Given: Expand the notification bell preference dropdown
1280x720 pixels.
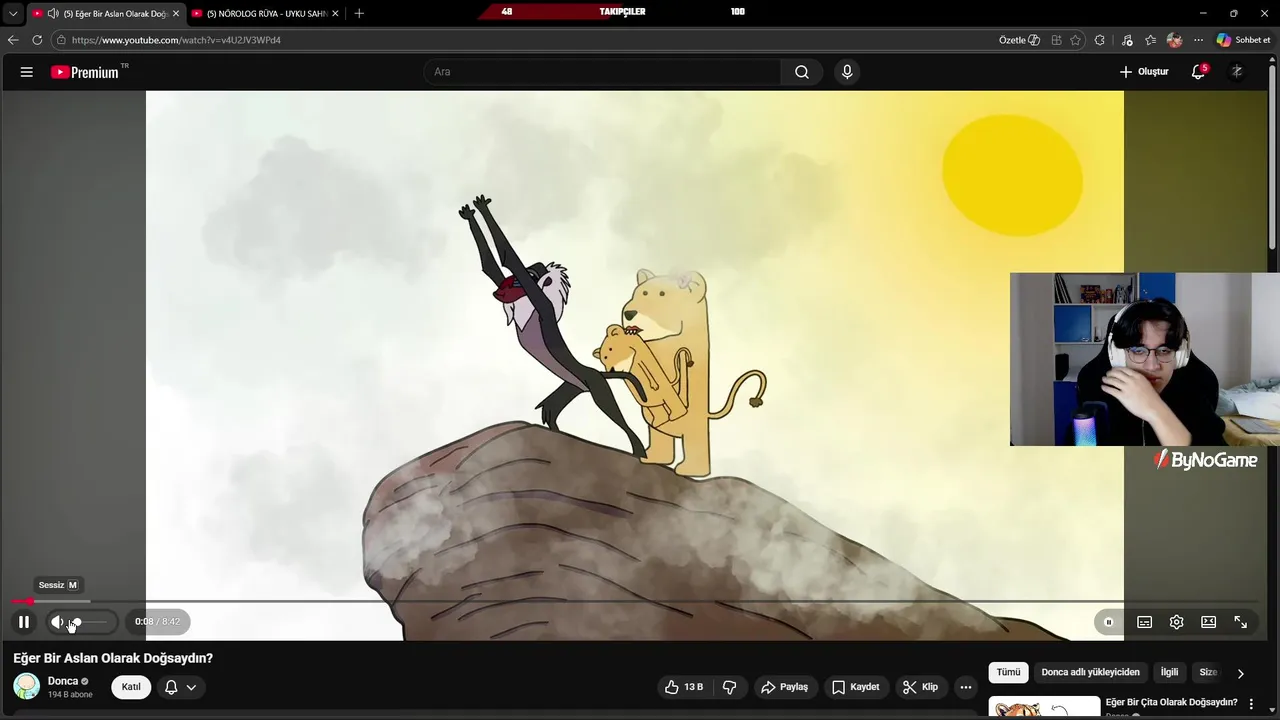Looking at the screenshot, I should point(191,687).
